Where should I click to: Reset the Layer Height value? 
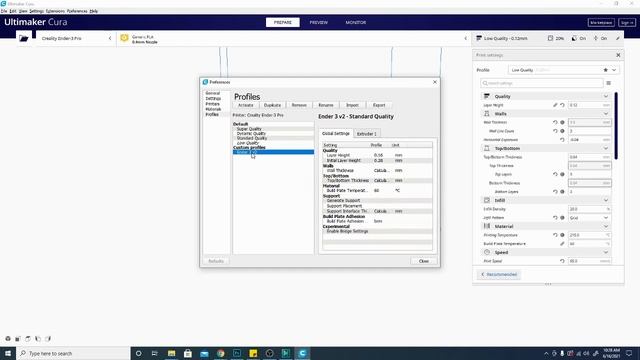(x=562, y=105)
